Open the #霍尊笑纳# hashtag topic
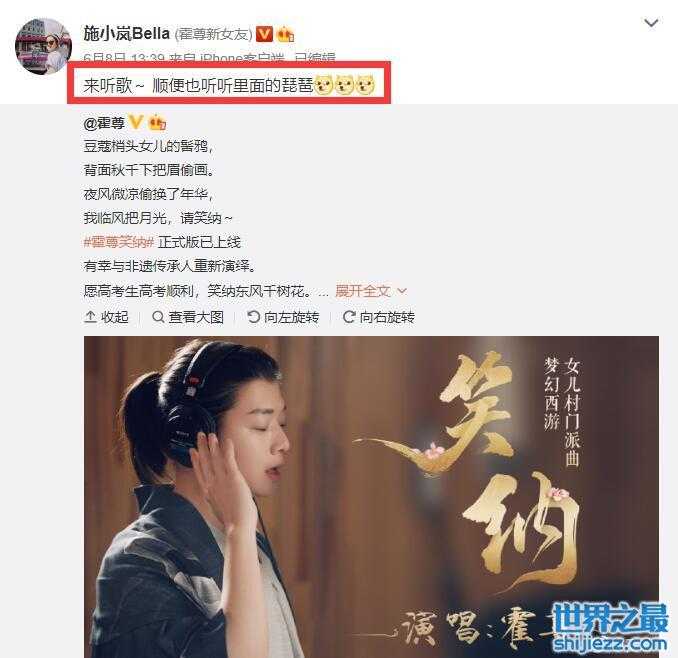678x658 pixels. (119, 242)
